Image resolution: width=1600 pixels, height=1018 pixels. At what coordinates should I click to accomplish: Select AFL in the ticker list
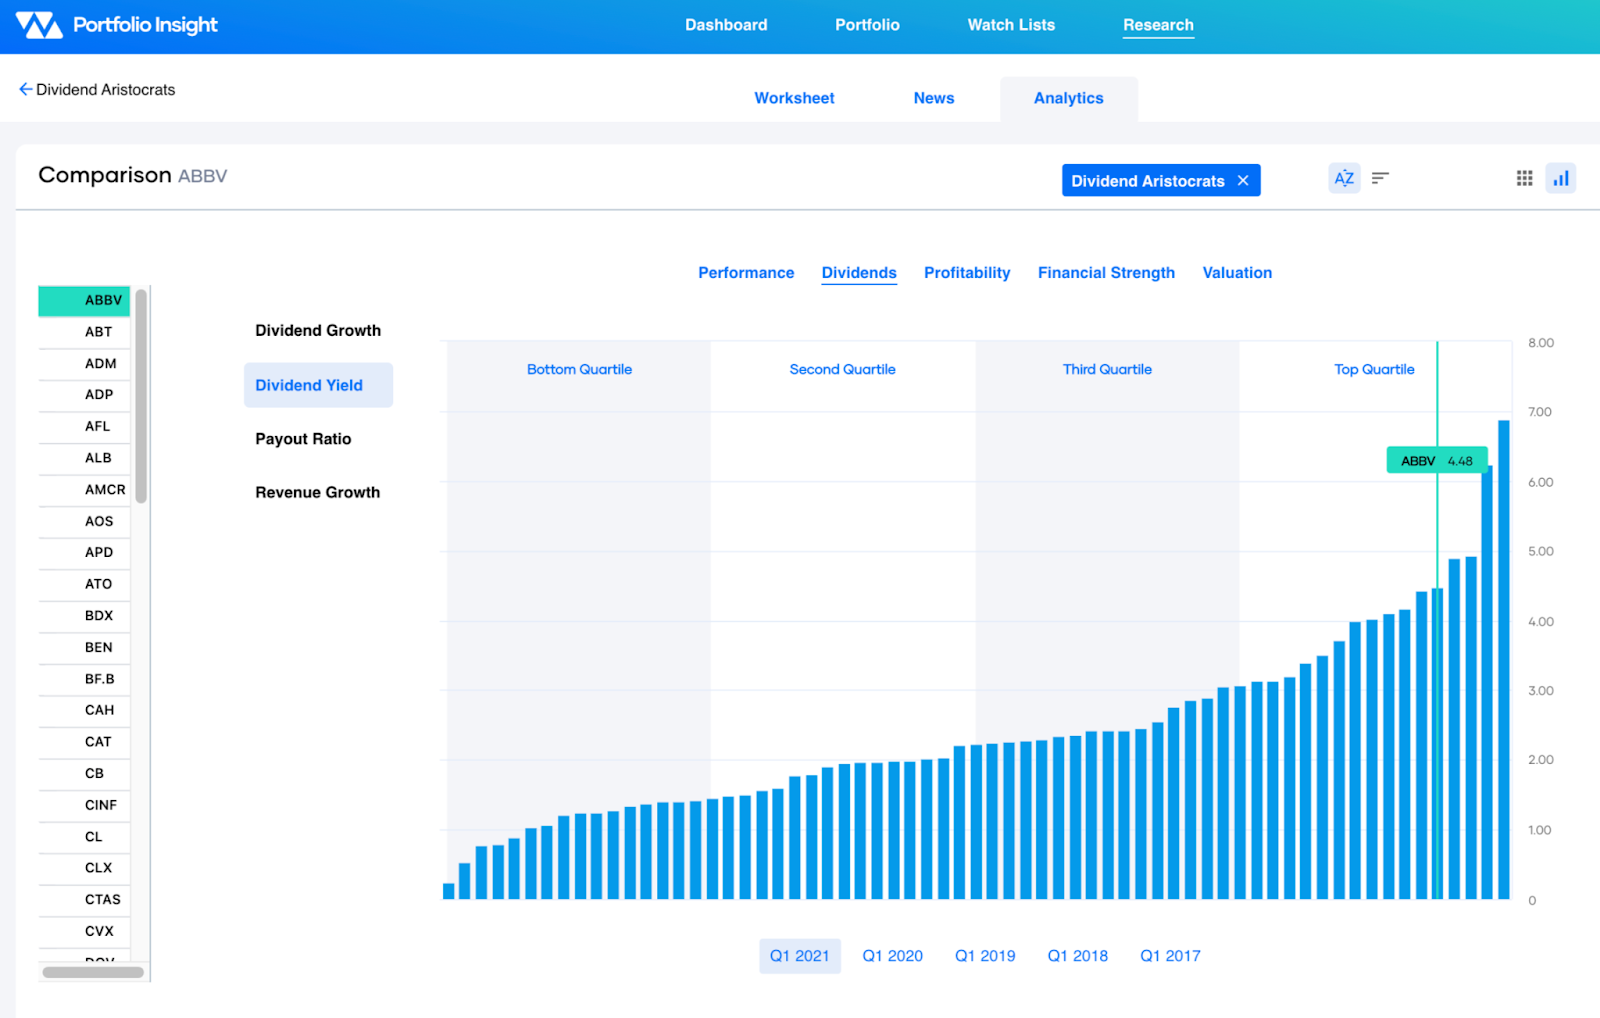[x=84, y=426]
